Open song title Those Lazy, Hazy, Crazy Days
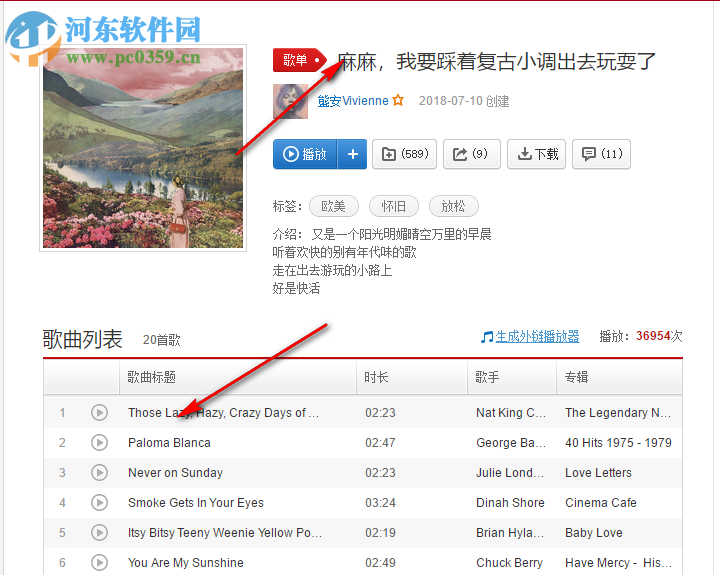This screenshot has width=720, height=575. [223, 413]
